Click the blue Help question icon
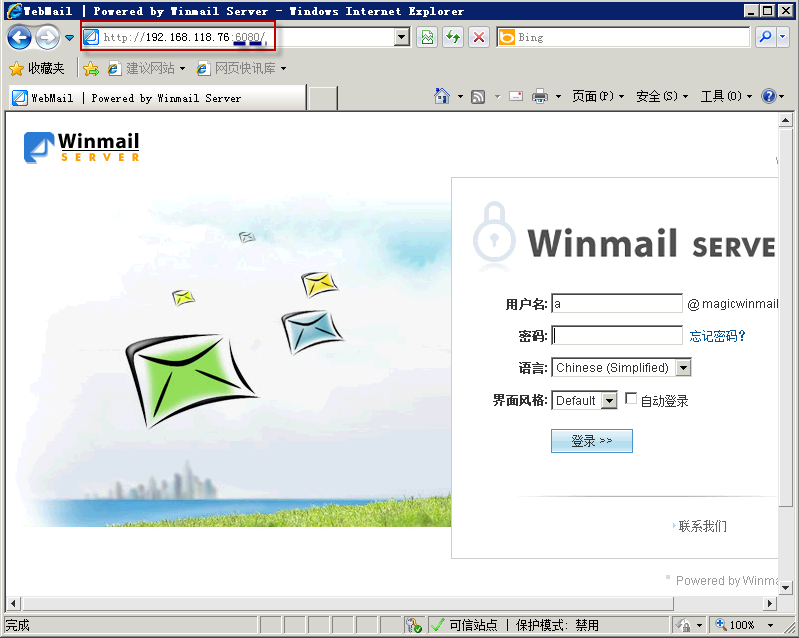The width and height of the screenshot is (799, 638). click(768, 96)
